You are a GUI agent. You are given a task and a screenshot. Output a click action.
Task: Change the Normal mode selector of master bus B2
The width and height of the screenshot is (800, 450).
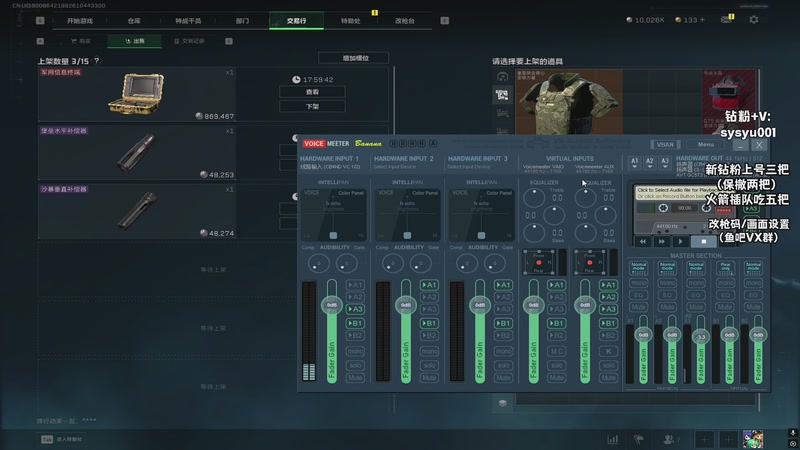click(x=753, y=266)
